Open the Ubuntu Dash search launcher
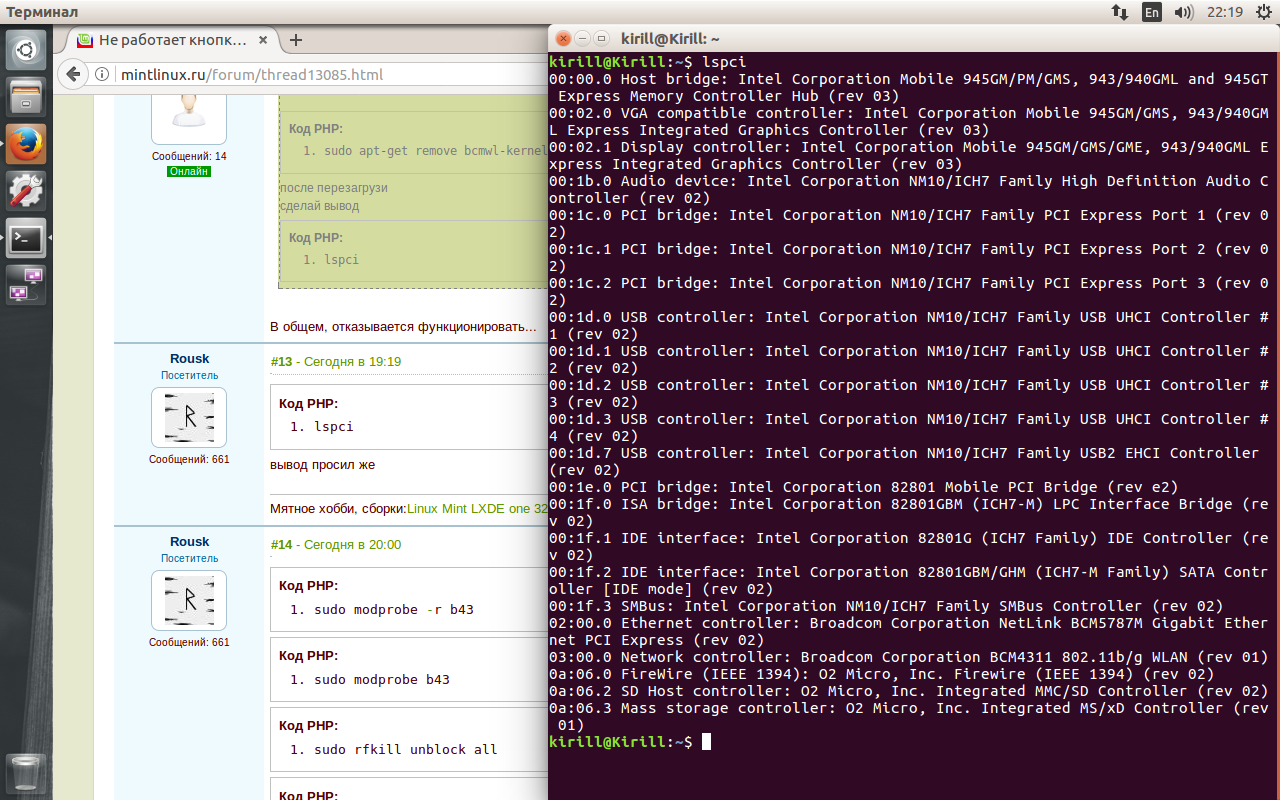This screenshot has height=800, width=1280. [26, 49]
